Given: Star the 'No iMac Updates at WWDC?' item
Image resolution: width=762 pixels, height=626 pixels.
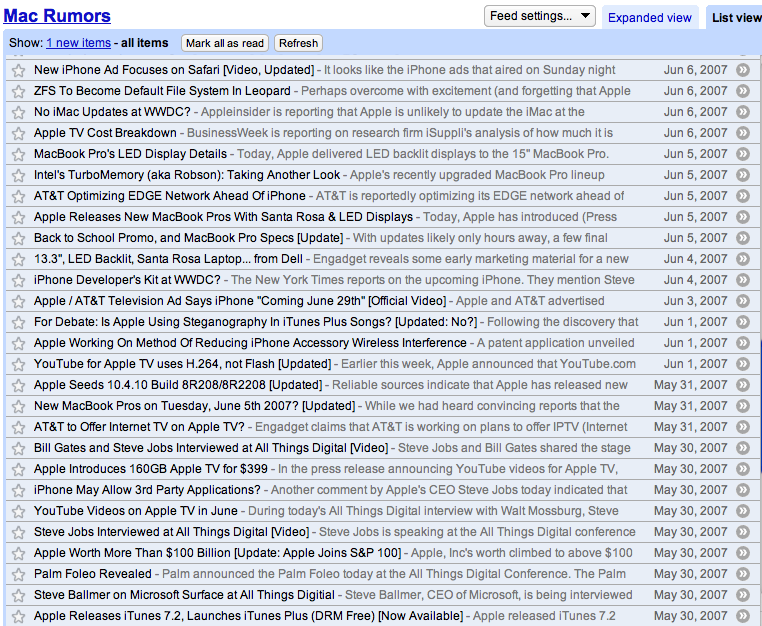Looking at the screenshot, I should 18,112.
